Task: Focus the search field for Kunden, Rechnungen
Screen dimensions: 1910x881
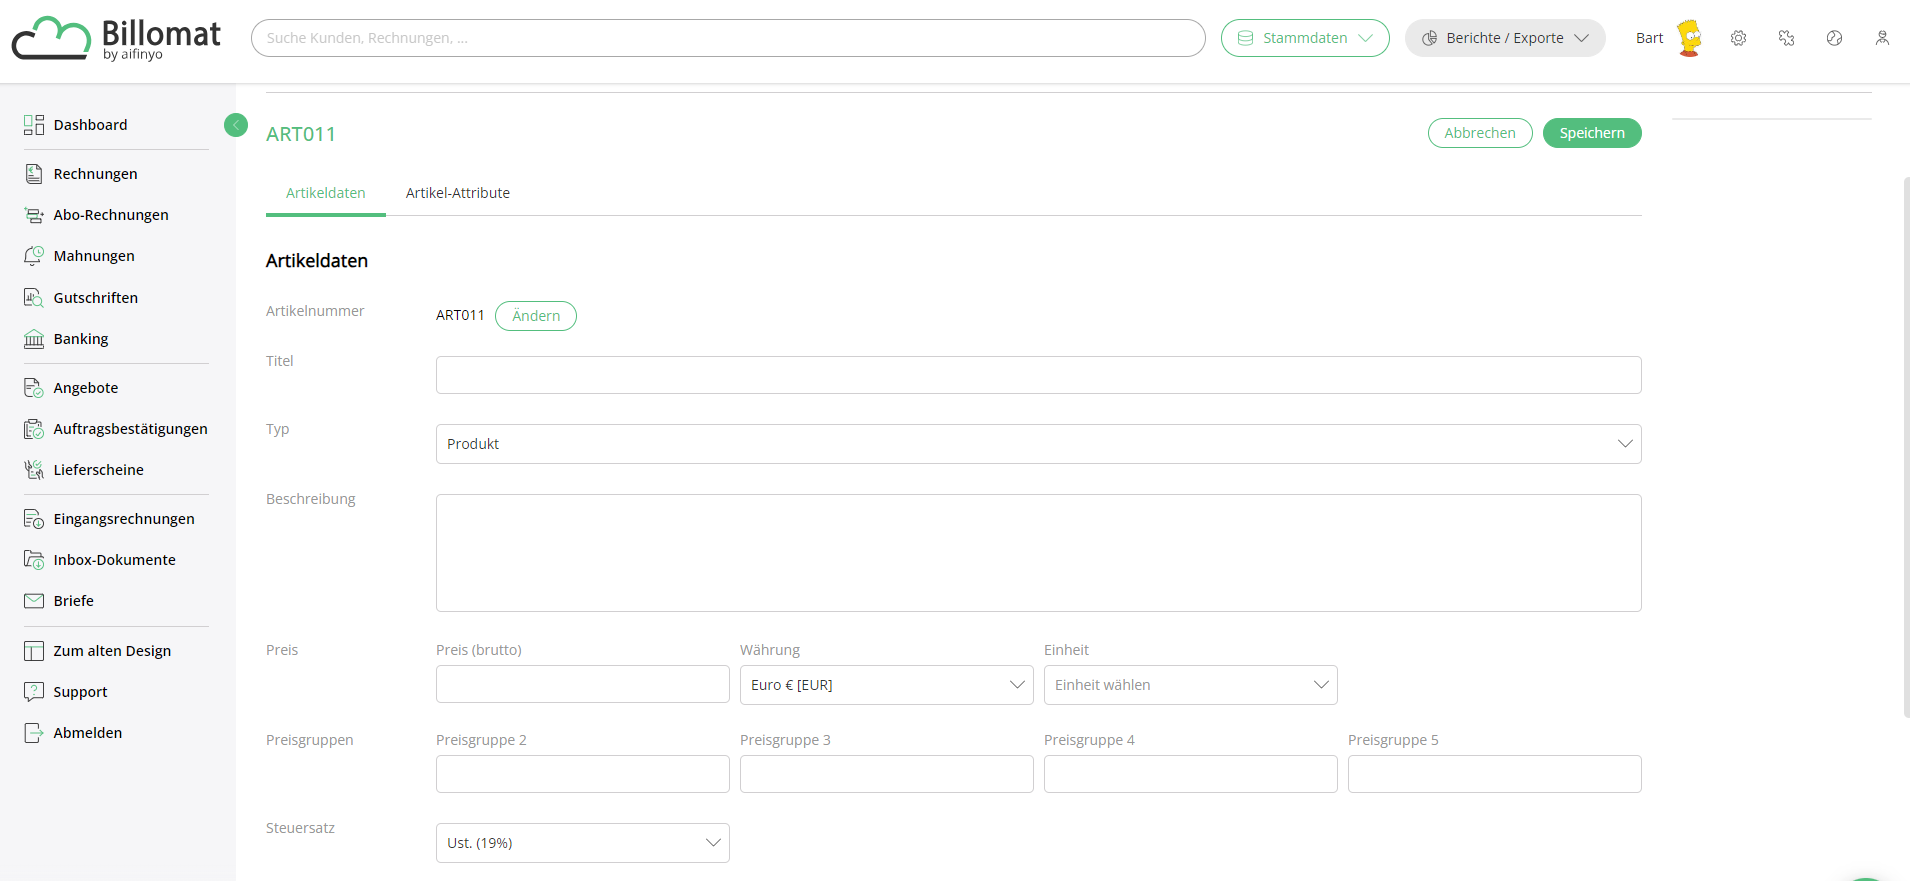Action: click(728, 38)
